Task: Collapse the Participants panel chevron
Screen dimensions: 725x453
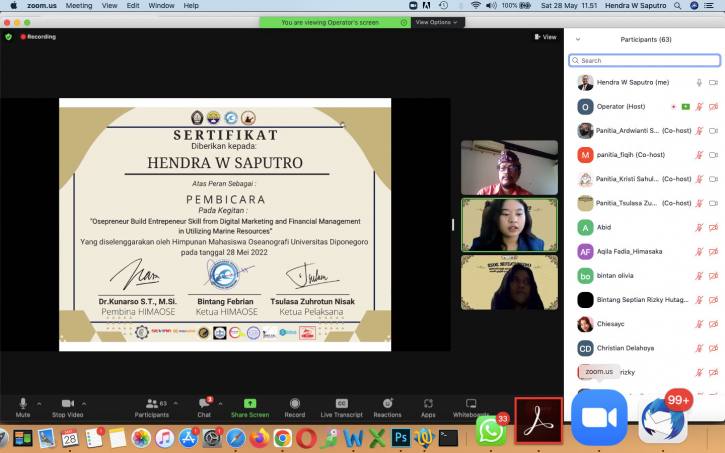Action: tap(577, 39)
